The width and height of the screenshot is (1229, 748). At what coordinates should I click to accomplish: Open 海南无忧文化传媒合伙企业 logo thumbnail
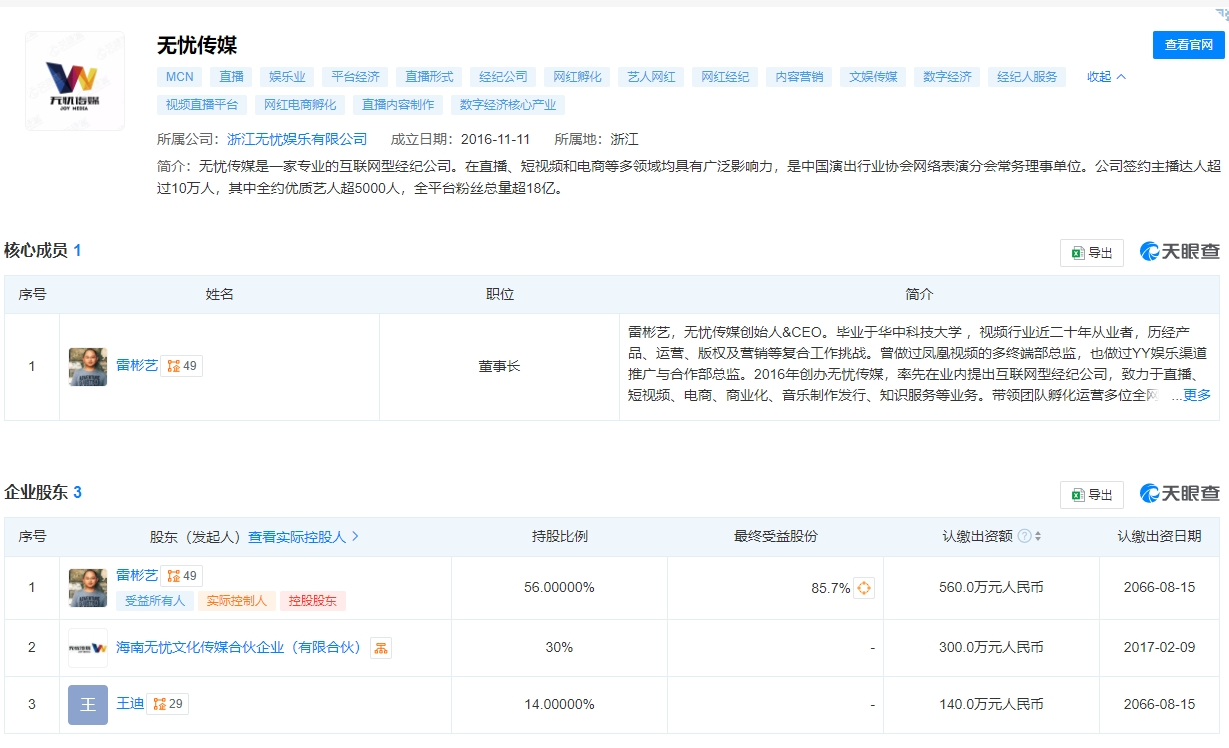point(88,648)
